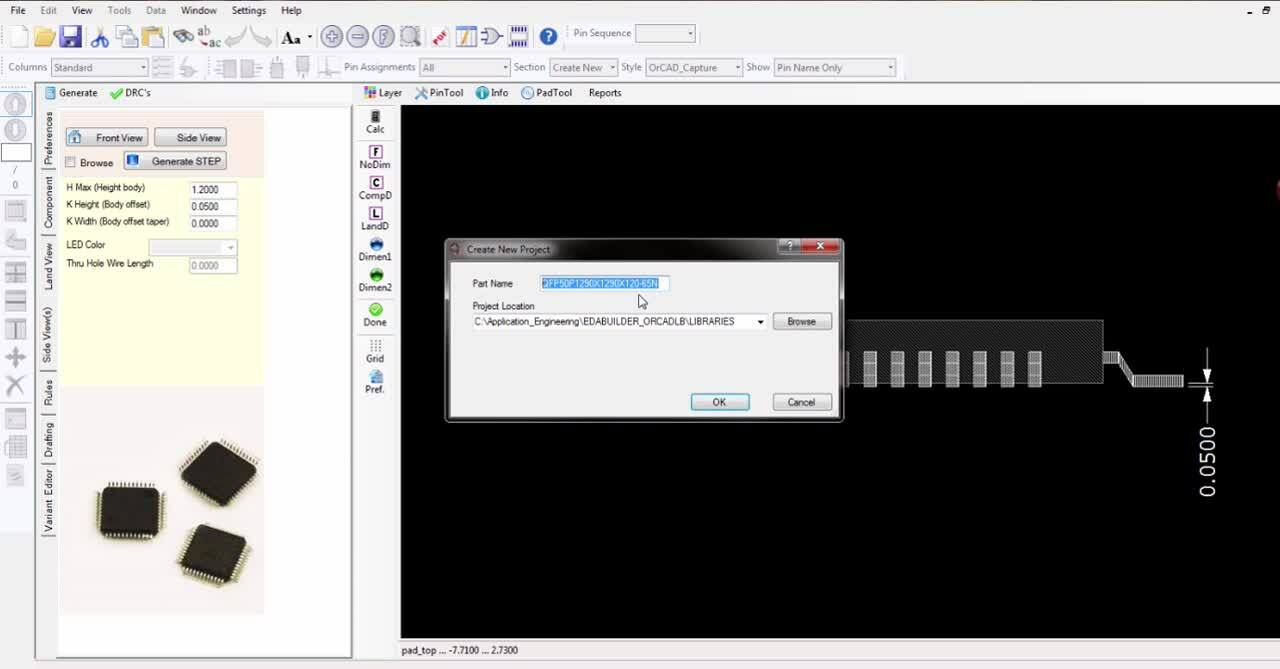Click the LandD icon
Image resolution: width=1280 pixels, height=669 pixels.
(375, 218)
